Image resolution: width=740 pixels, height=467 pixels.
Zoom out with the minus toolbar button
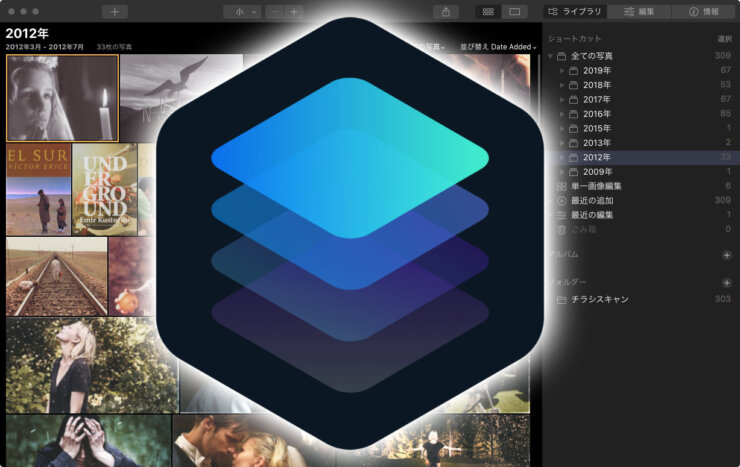coord(276,12)
